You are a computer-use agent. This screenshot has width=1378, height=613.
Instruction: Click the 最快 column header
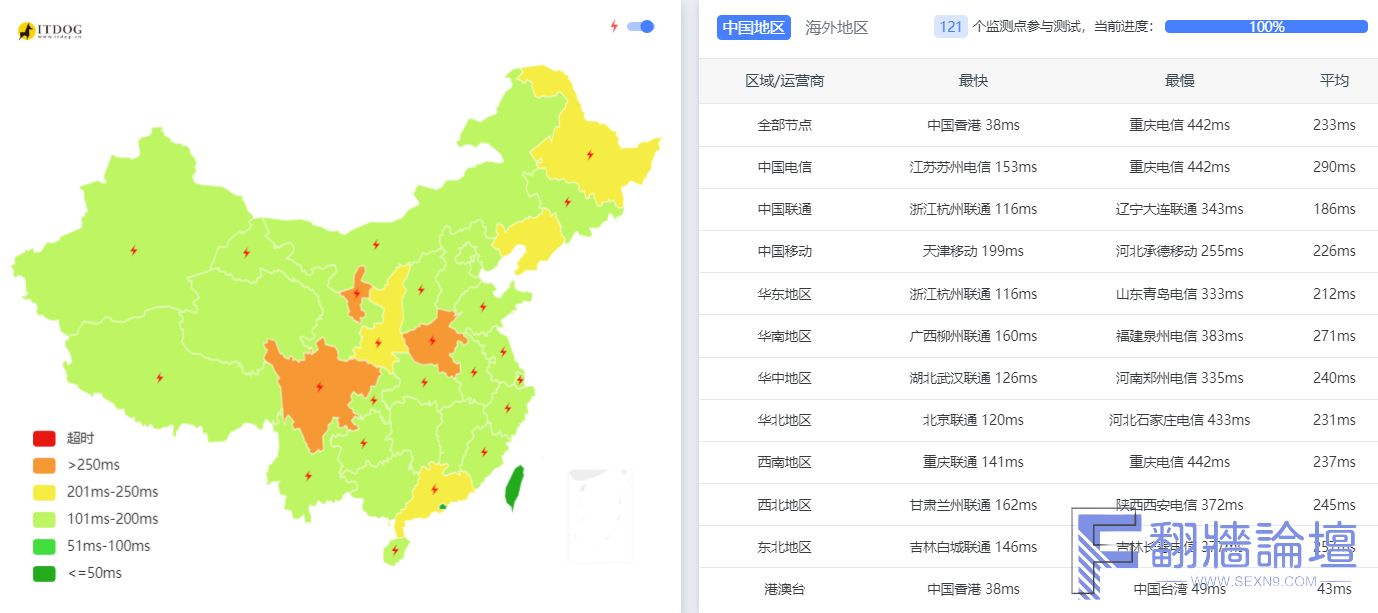pyautogui.click(x=973, y=81)
